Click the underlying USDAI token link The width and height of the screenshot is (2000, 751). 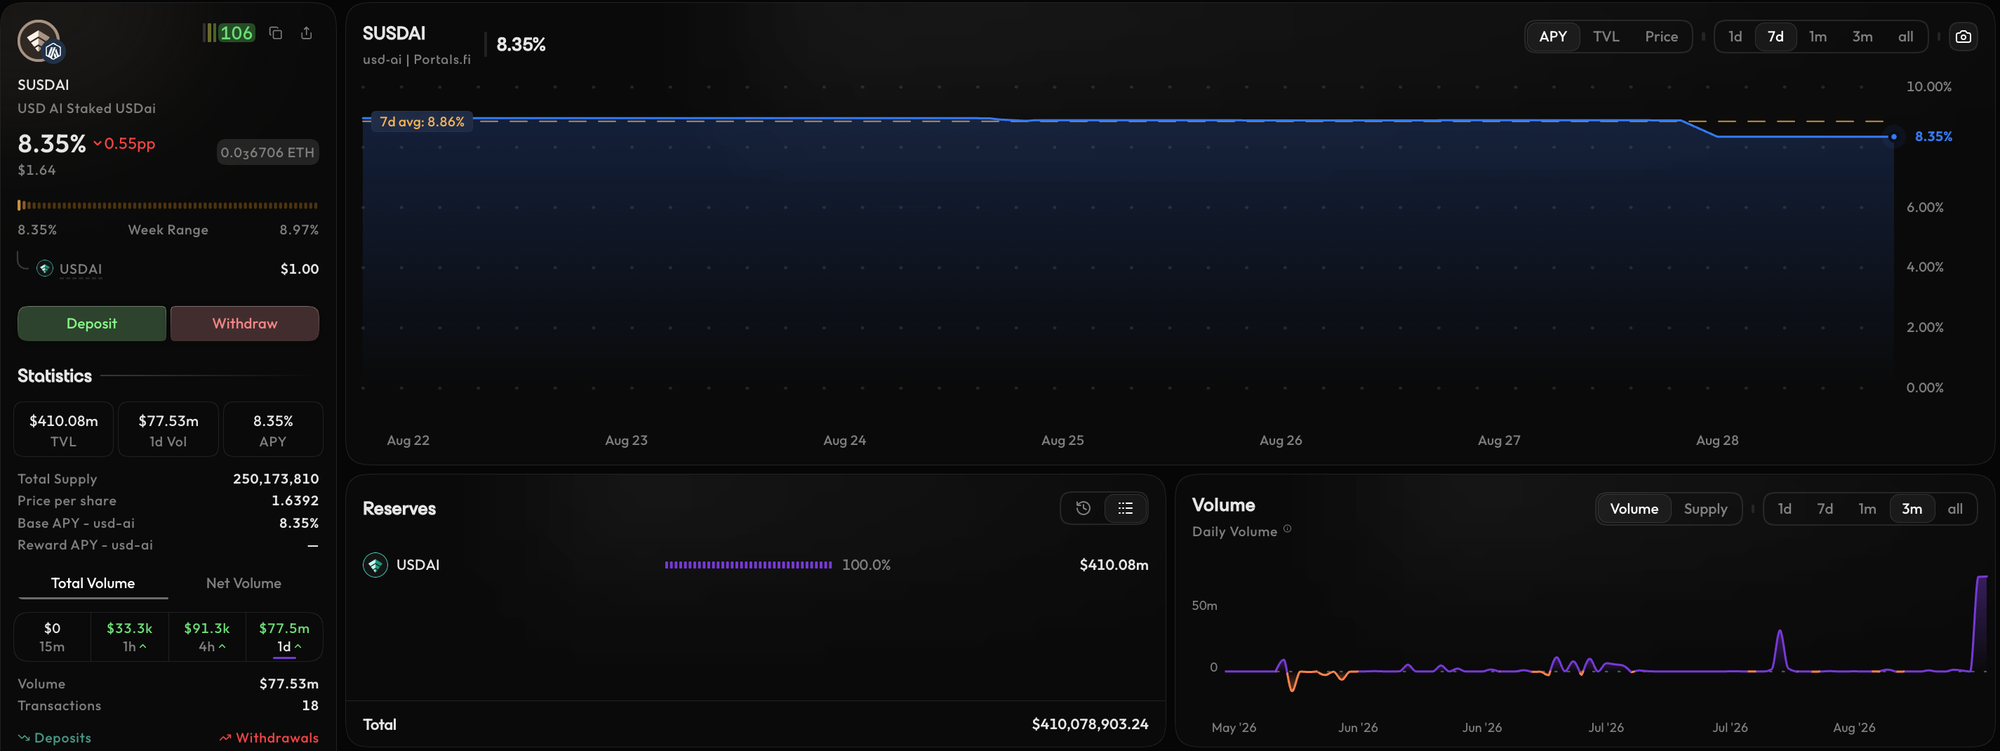(x=80, y=269)
